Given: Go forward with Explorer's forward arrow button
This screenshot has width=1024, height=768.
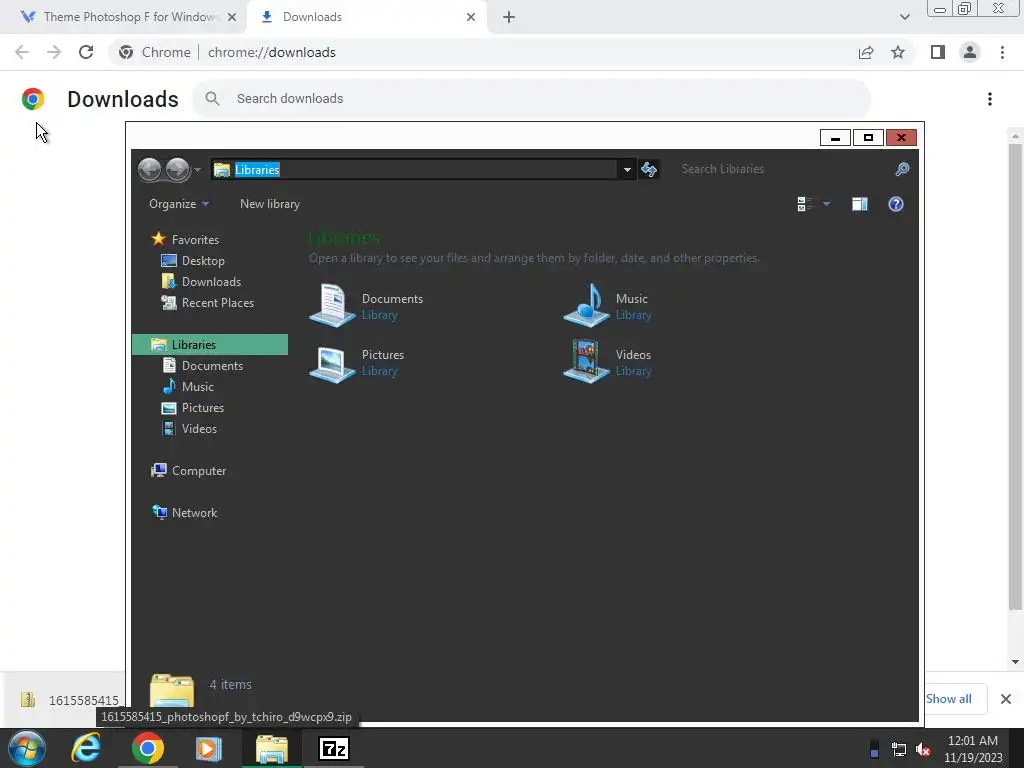Looking at the screenshot, I should click(x=178, y=170).
